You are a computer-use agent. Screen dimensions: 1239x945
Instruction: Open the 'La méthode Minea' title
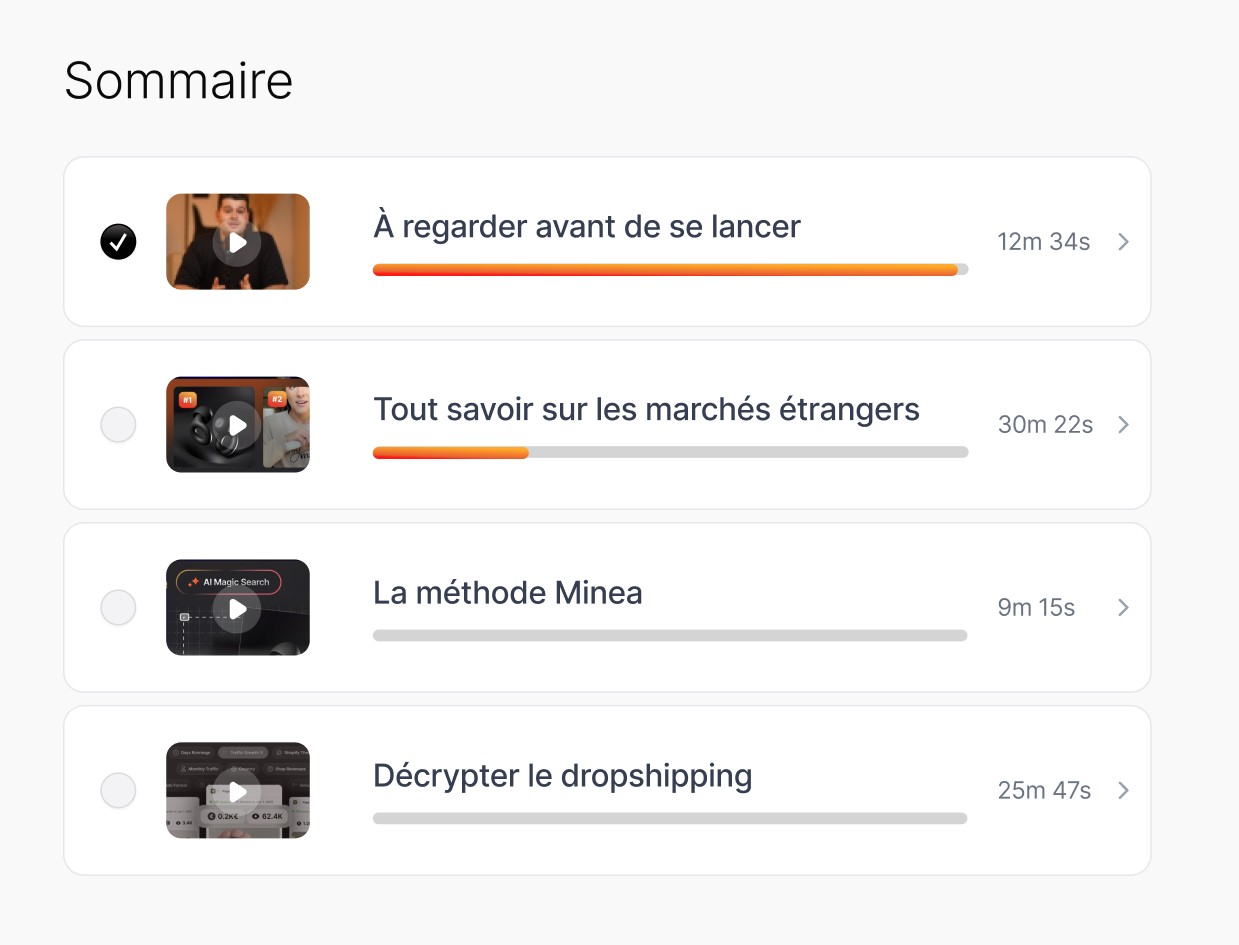tap(508, 593)
